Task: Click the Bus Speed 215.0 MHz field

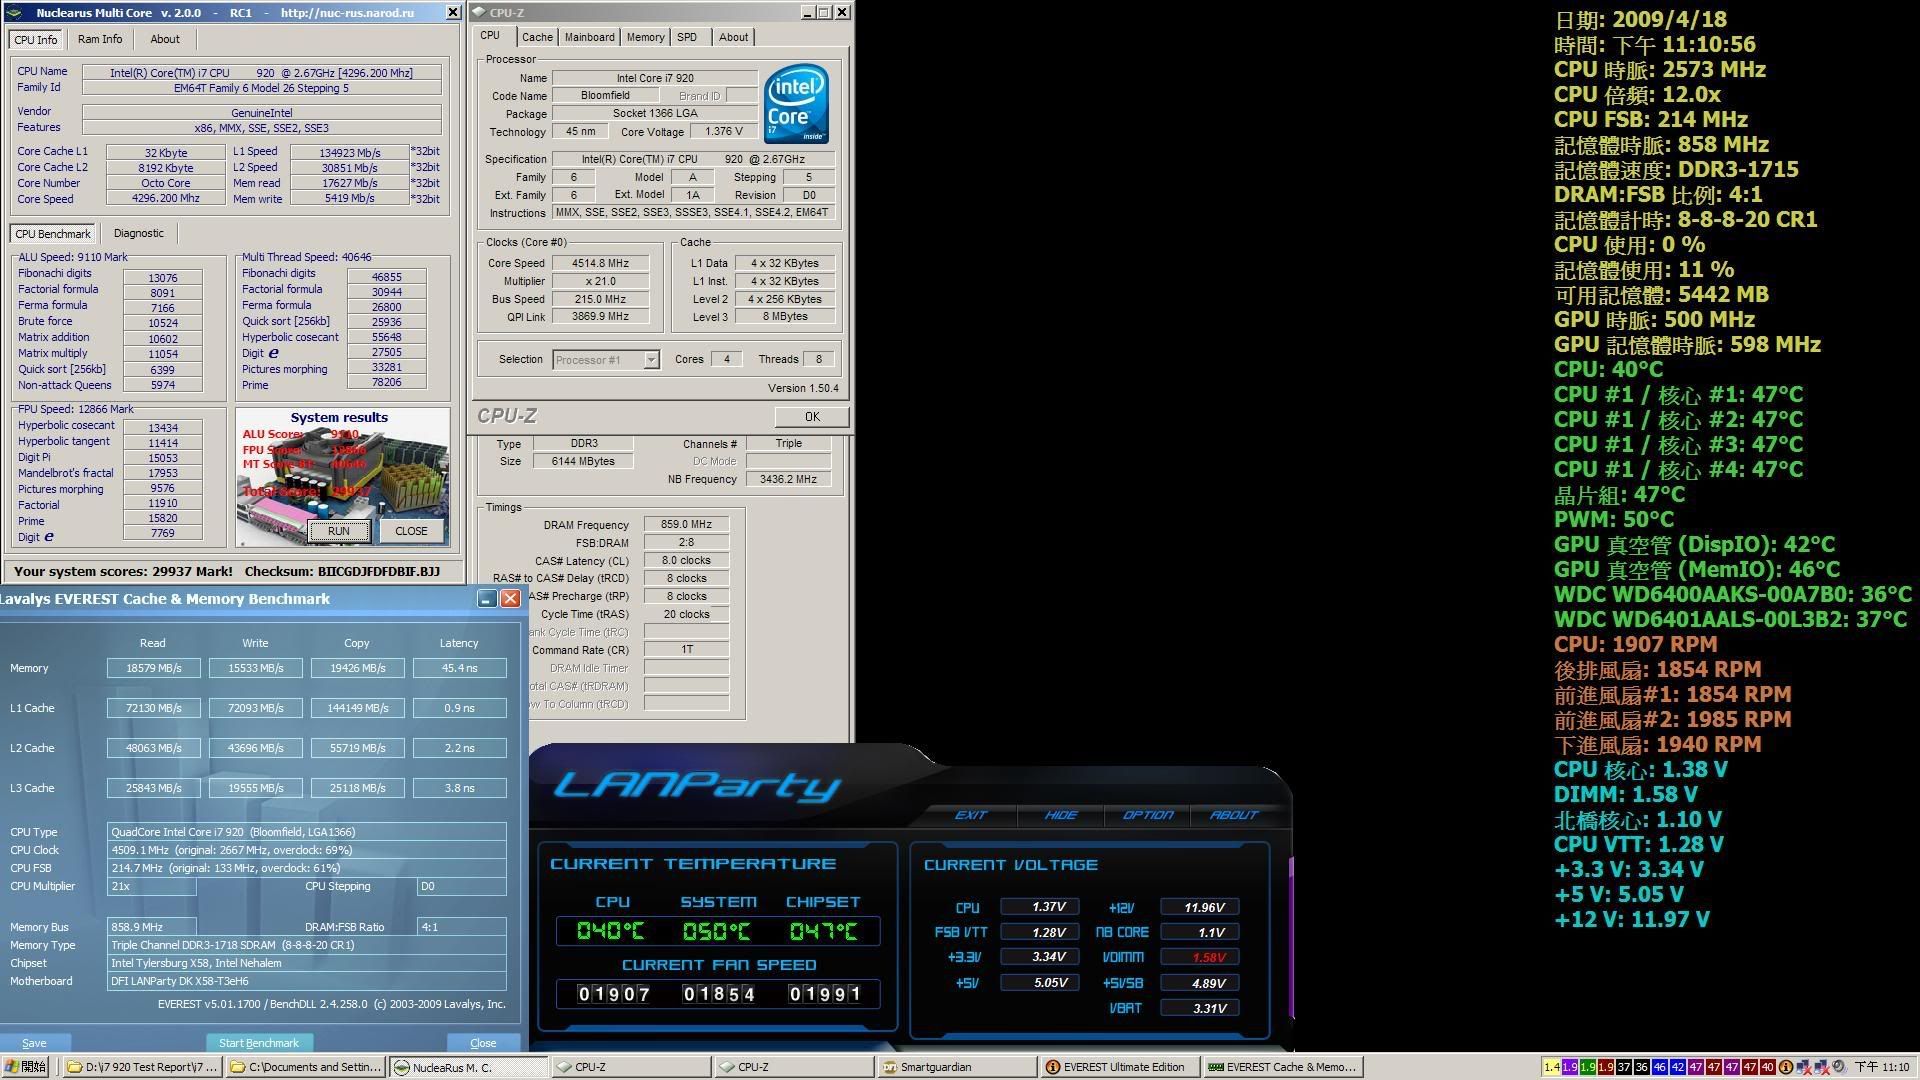Action: pos(600,299)
